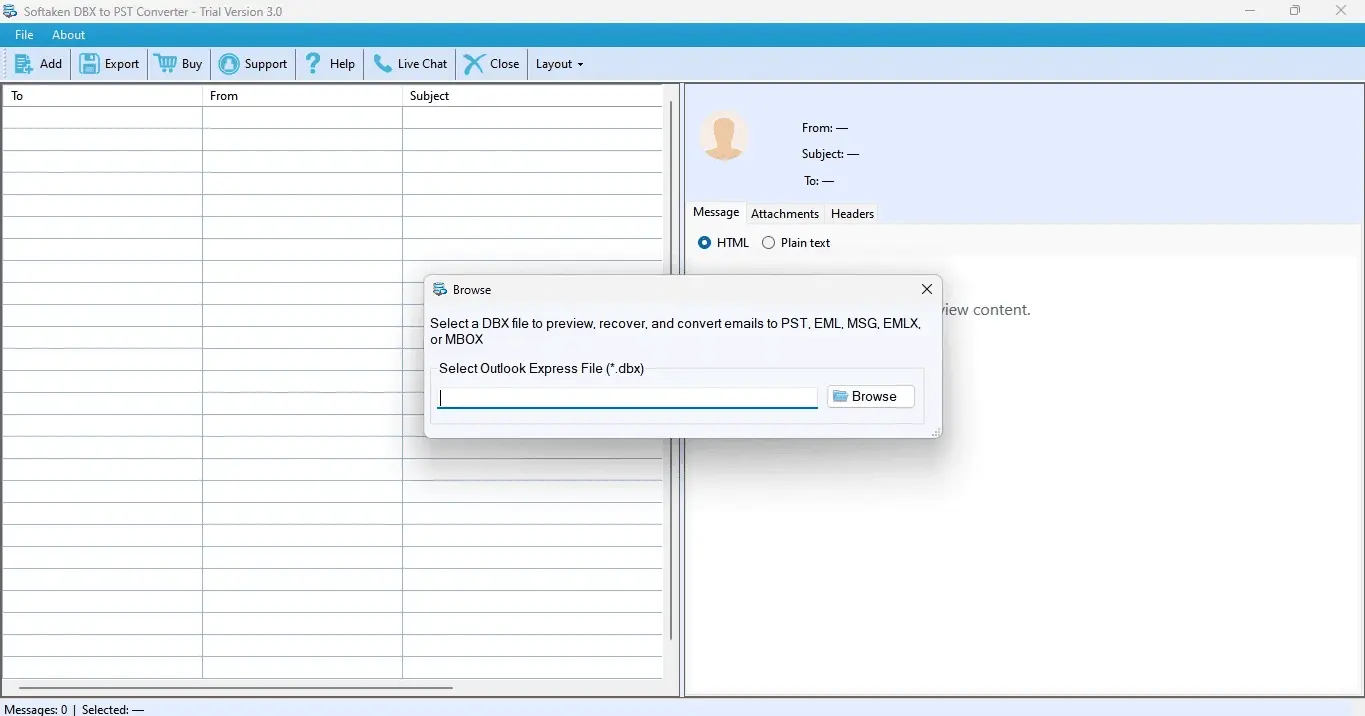Viewport: 1365px width, 716px height.
Task: Minimize the application window
Action: [x=1251, y=11]
